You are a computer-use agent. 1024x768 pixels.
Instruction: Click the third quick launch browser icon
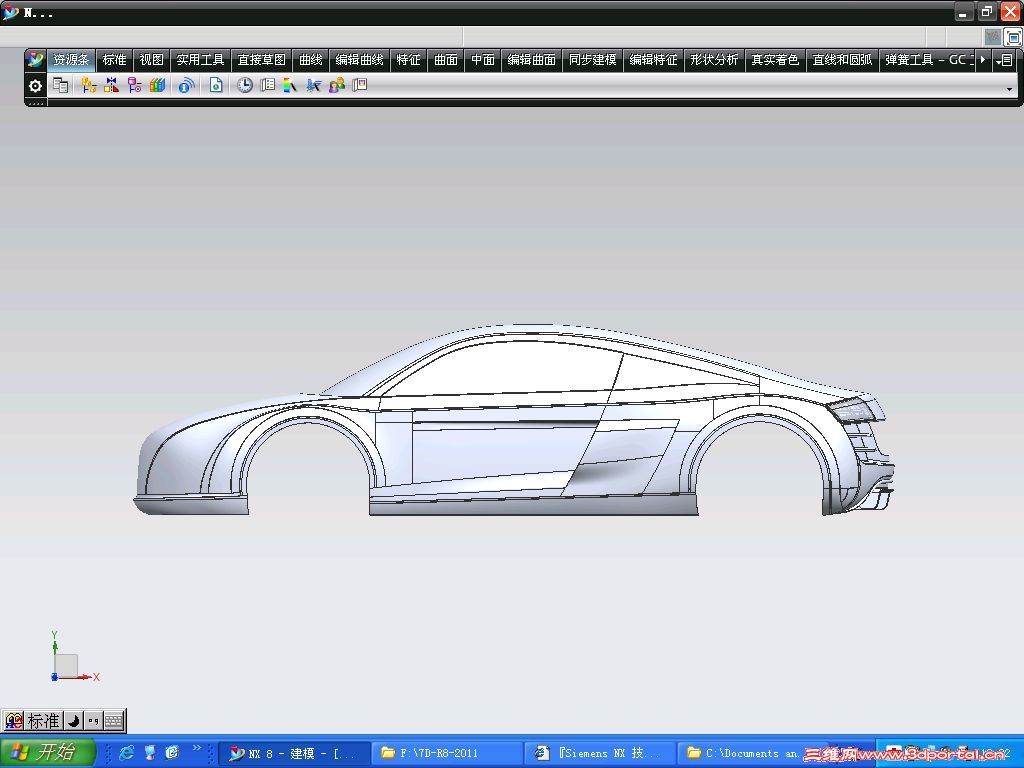click(172, 753)
